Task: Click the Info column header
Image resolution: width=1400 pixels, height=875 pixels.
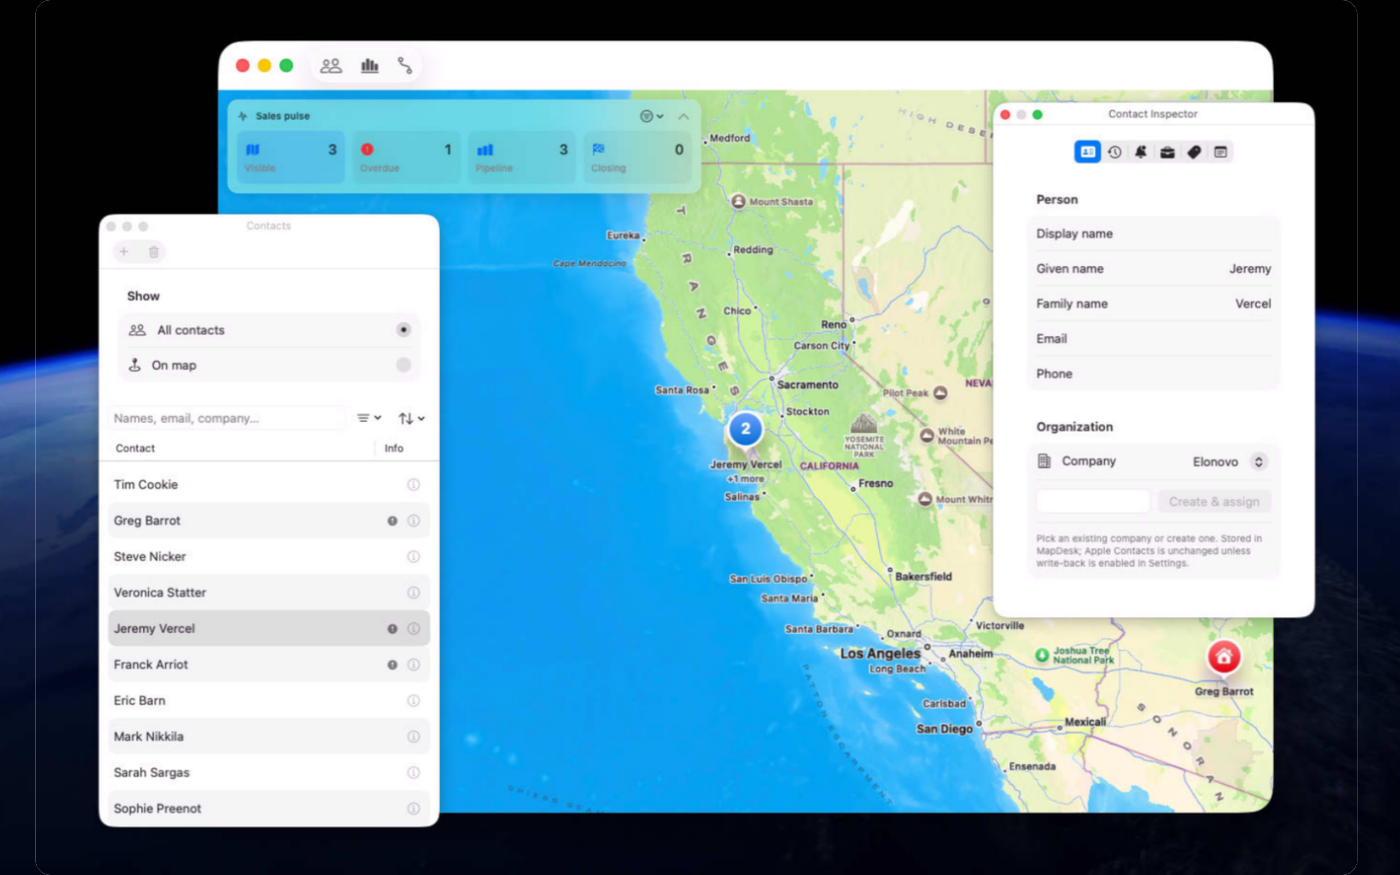Action: pos(394,448)
